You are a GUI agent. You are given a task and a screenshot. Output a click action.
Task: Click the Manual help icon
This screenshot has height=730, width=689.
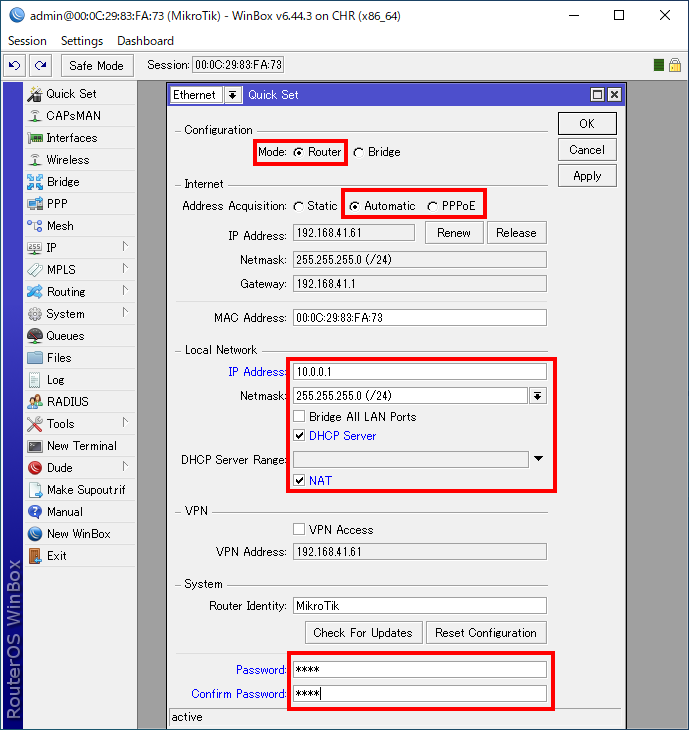point(35,512)
